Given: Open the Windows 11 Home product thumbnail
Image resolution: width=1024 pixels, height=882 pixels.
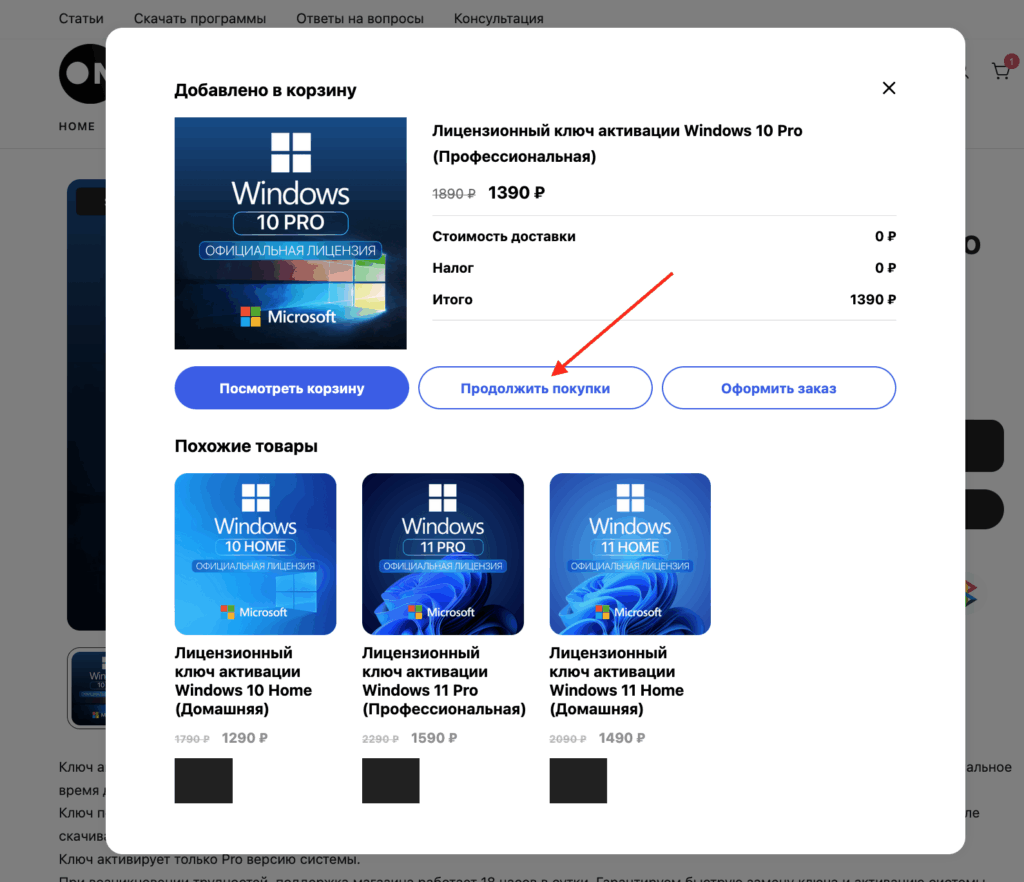Looking at the screenshot, I should point(630,554).
